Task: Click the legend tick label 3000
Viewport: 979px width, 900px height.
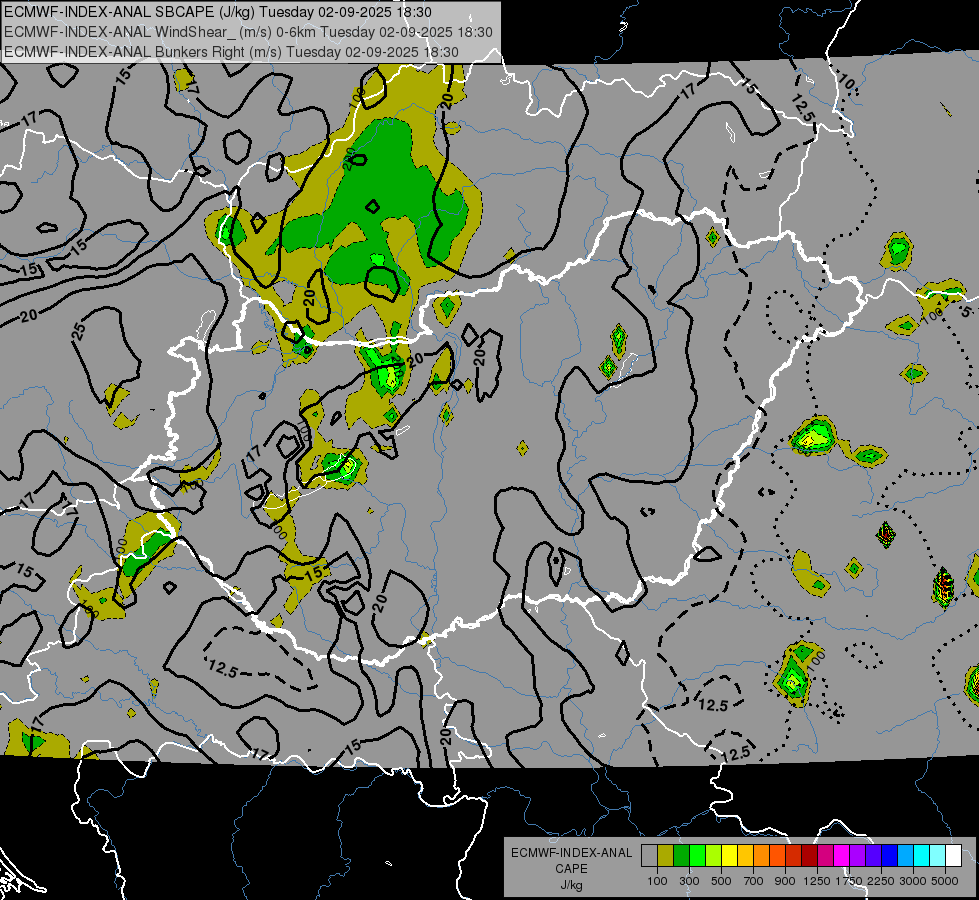Action: [x=913, y=881]
